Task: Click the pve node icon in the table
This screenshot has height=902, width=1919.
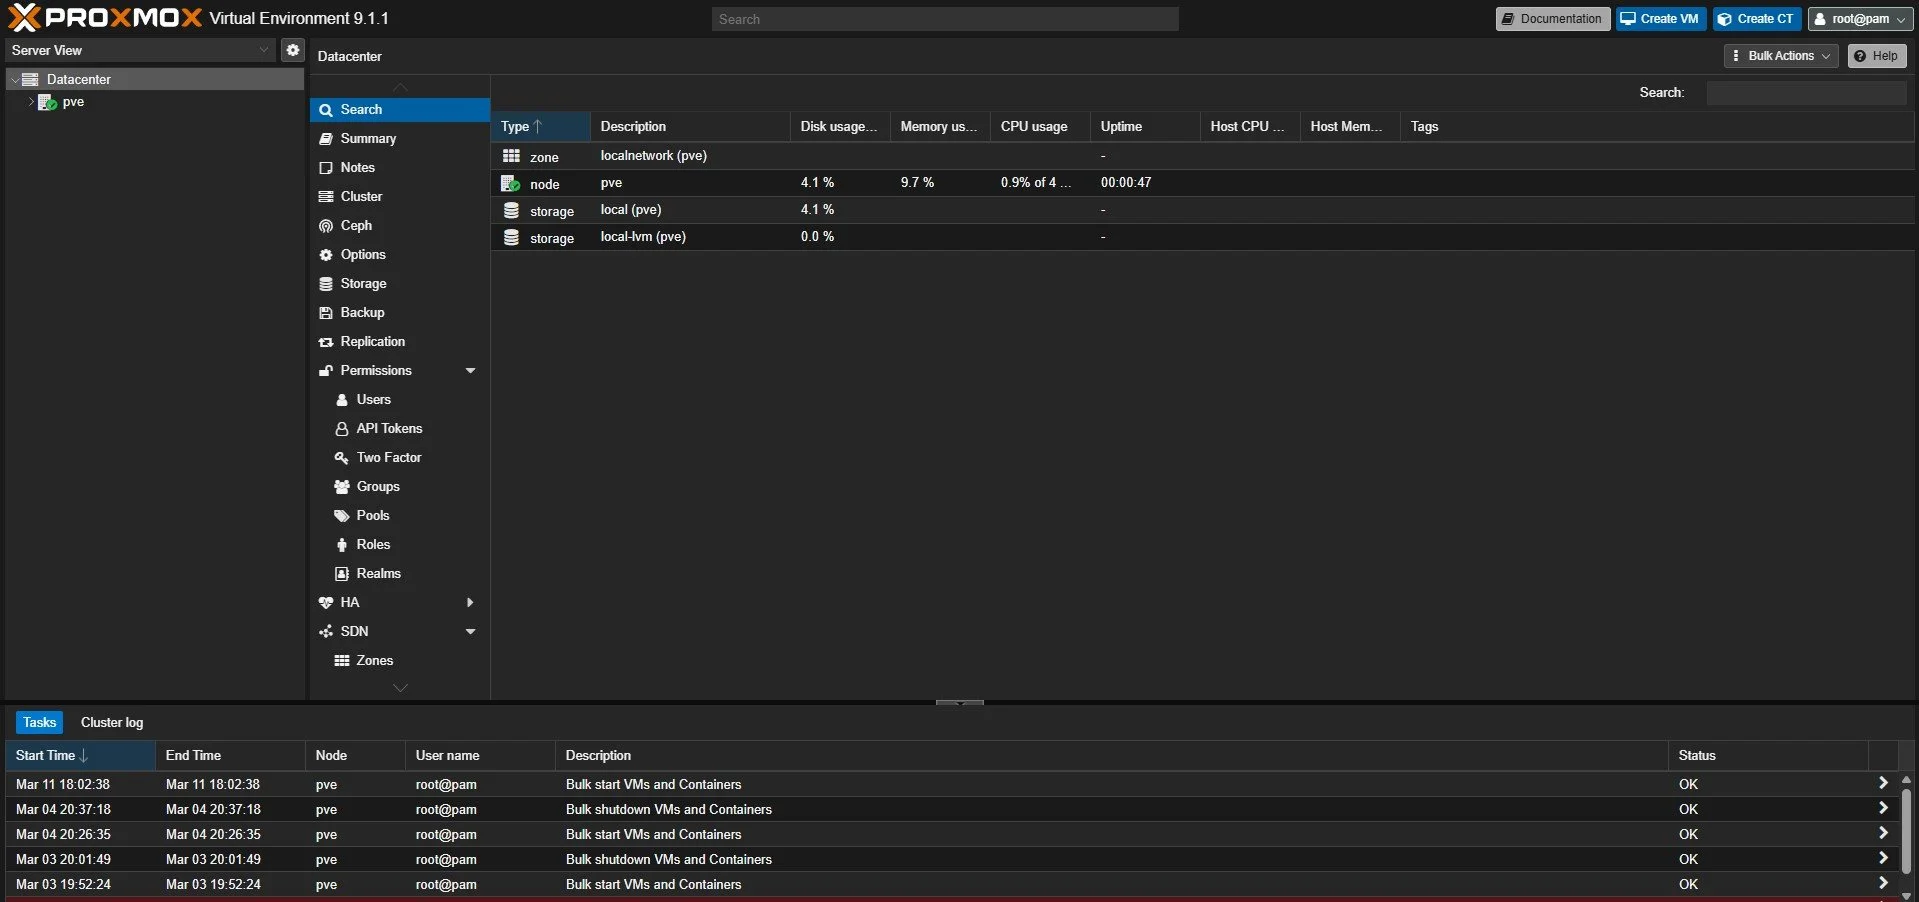Action: pyautogui.click(x=511, y=183)
